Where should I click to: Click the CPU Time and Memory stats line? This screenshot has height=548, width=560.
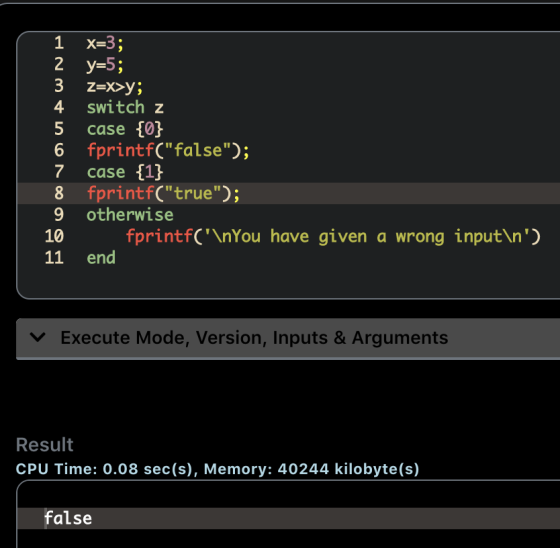(x=218, y=469)
